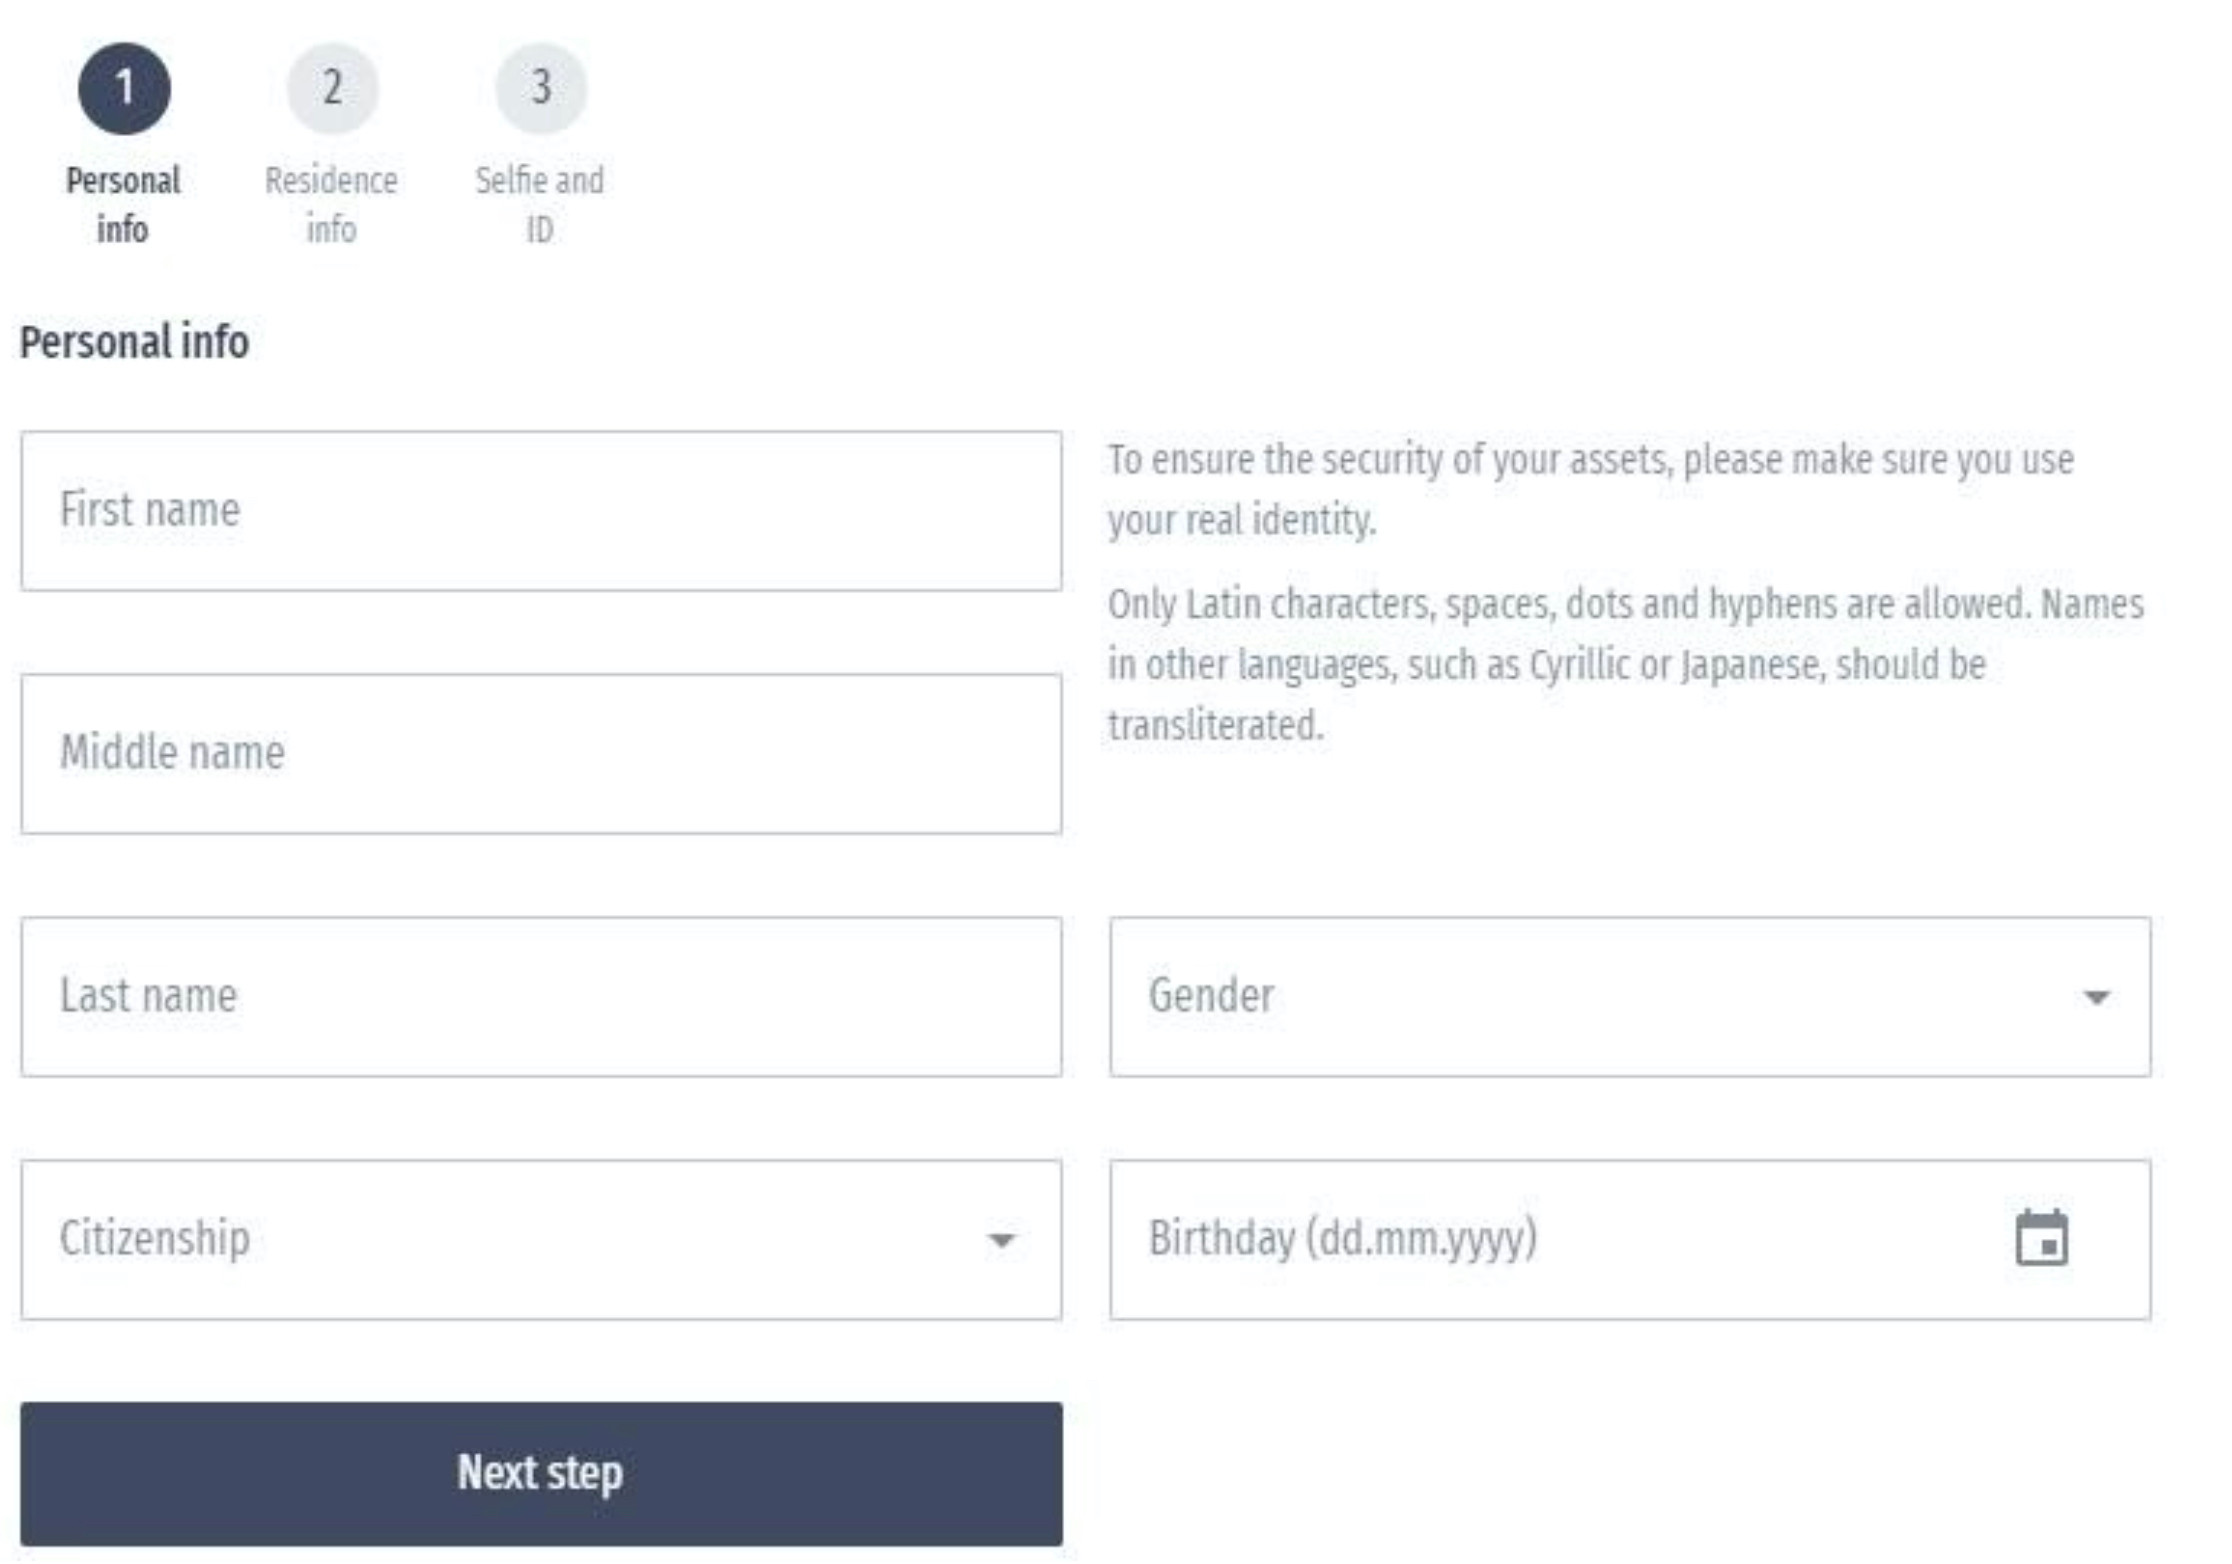Click the Citizenship placeholder text
The height and width of the screenshot is (1564, 2232).
pyautogui.click(x=155, y=1238)
